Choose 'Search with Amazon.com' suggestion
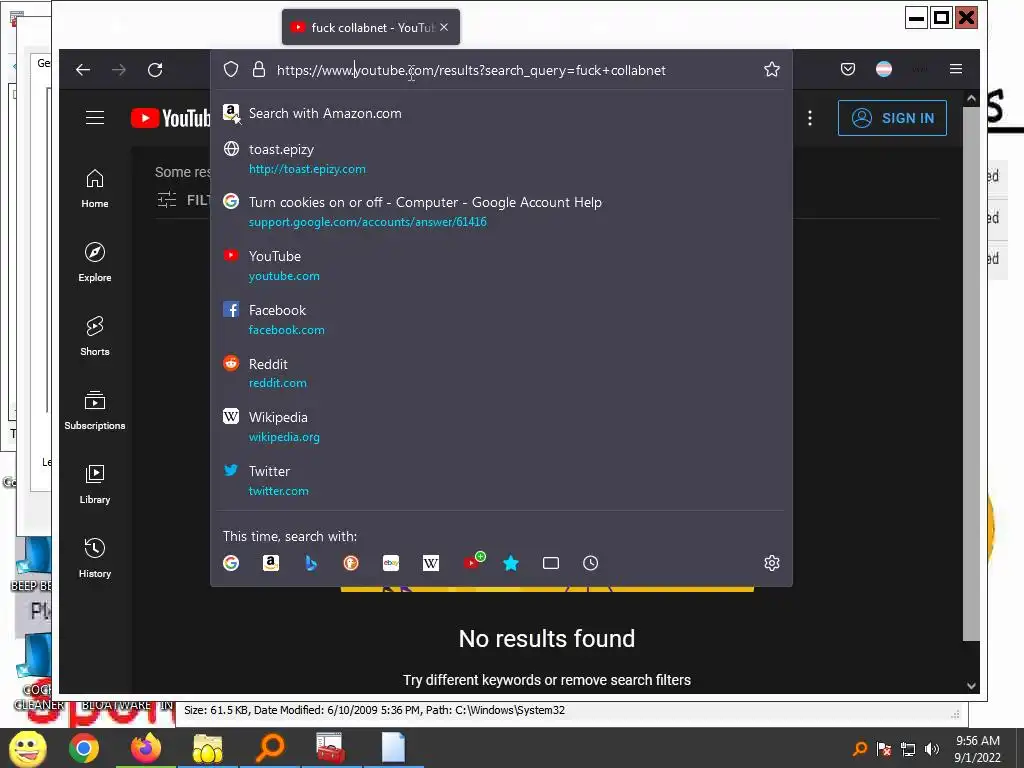This screenshot has width=1024, height=768. tap(501, 113)
